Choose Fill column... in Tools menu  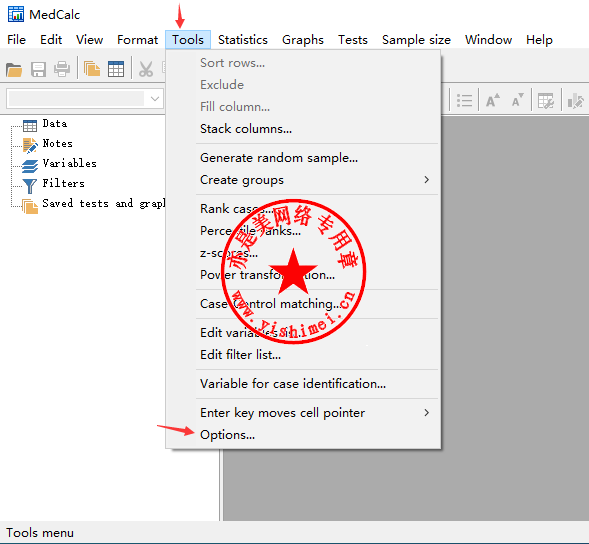(303, 107)
